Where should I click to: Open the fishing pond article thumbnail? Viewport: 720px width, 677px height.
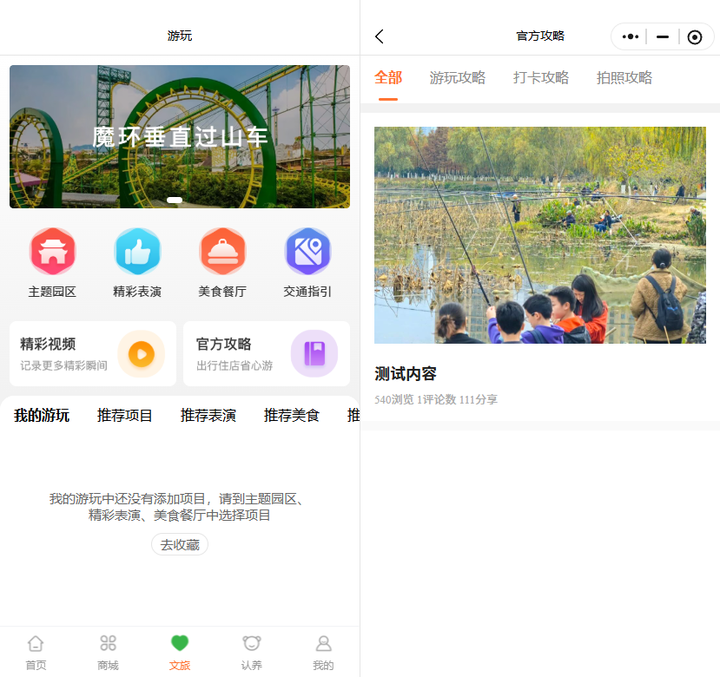click(540, 235)
